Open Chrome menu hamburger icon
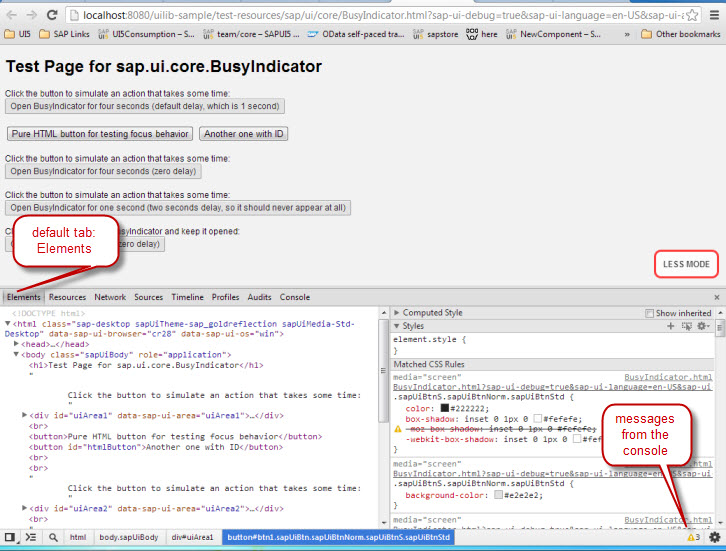This screenshot has width=726, height=551. (x=714, y=15)
